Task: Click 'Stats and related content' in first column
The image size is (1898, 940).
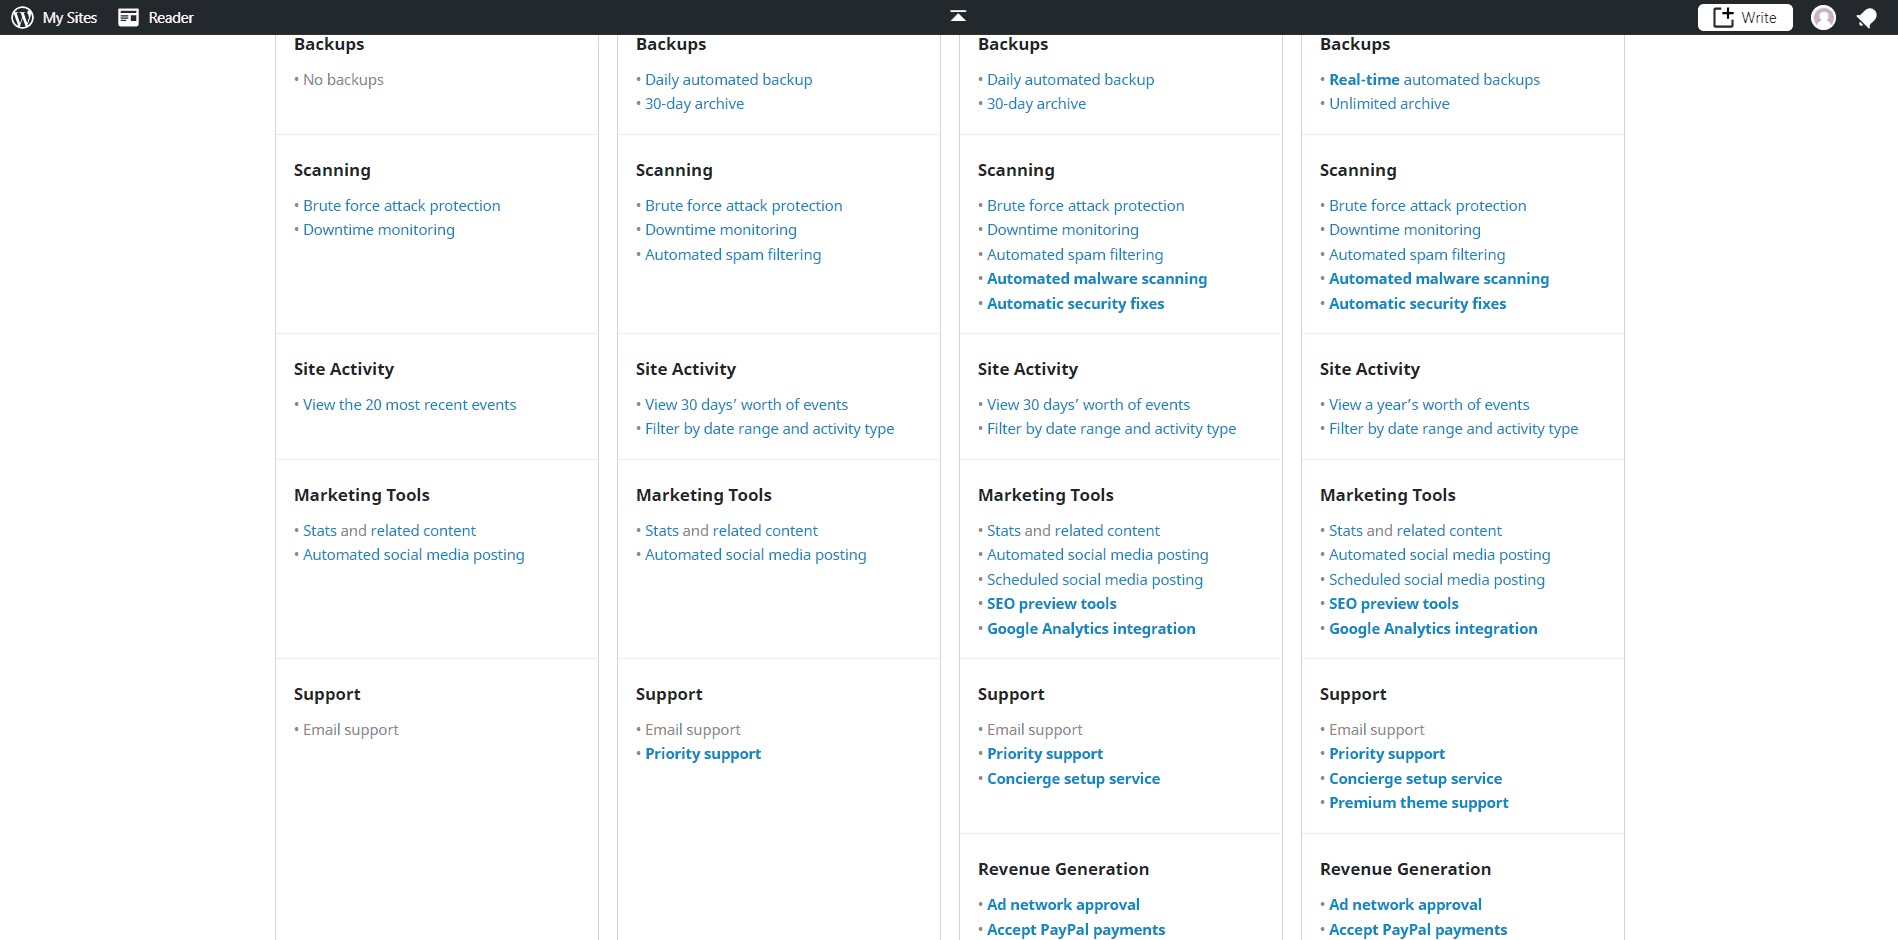Action: pyautogui.click(x=389, y=531)
